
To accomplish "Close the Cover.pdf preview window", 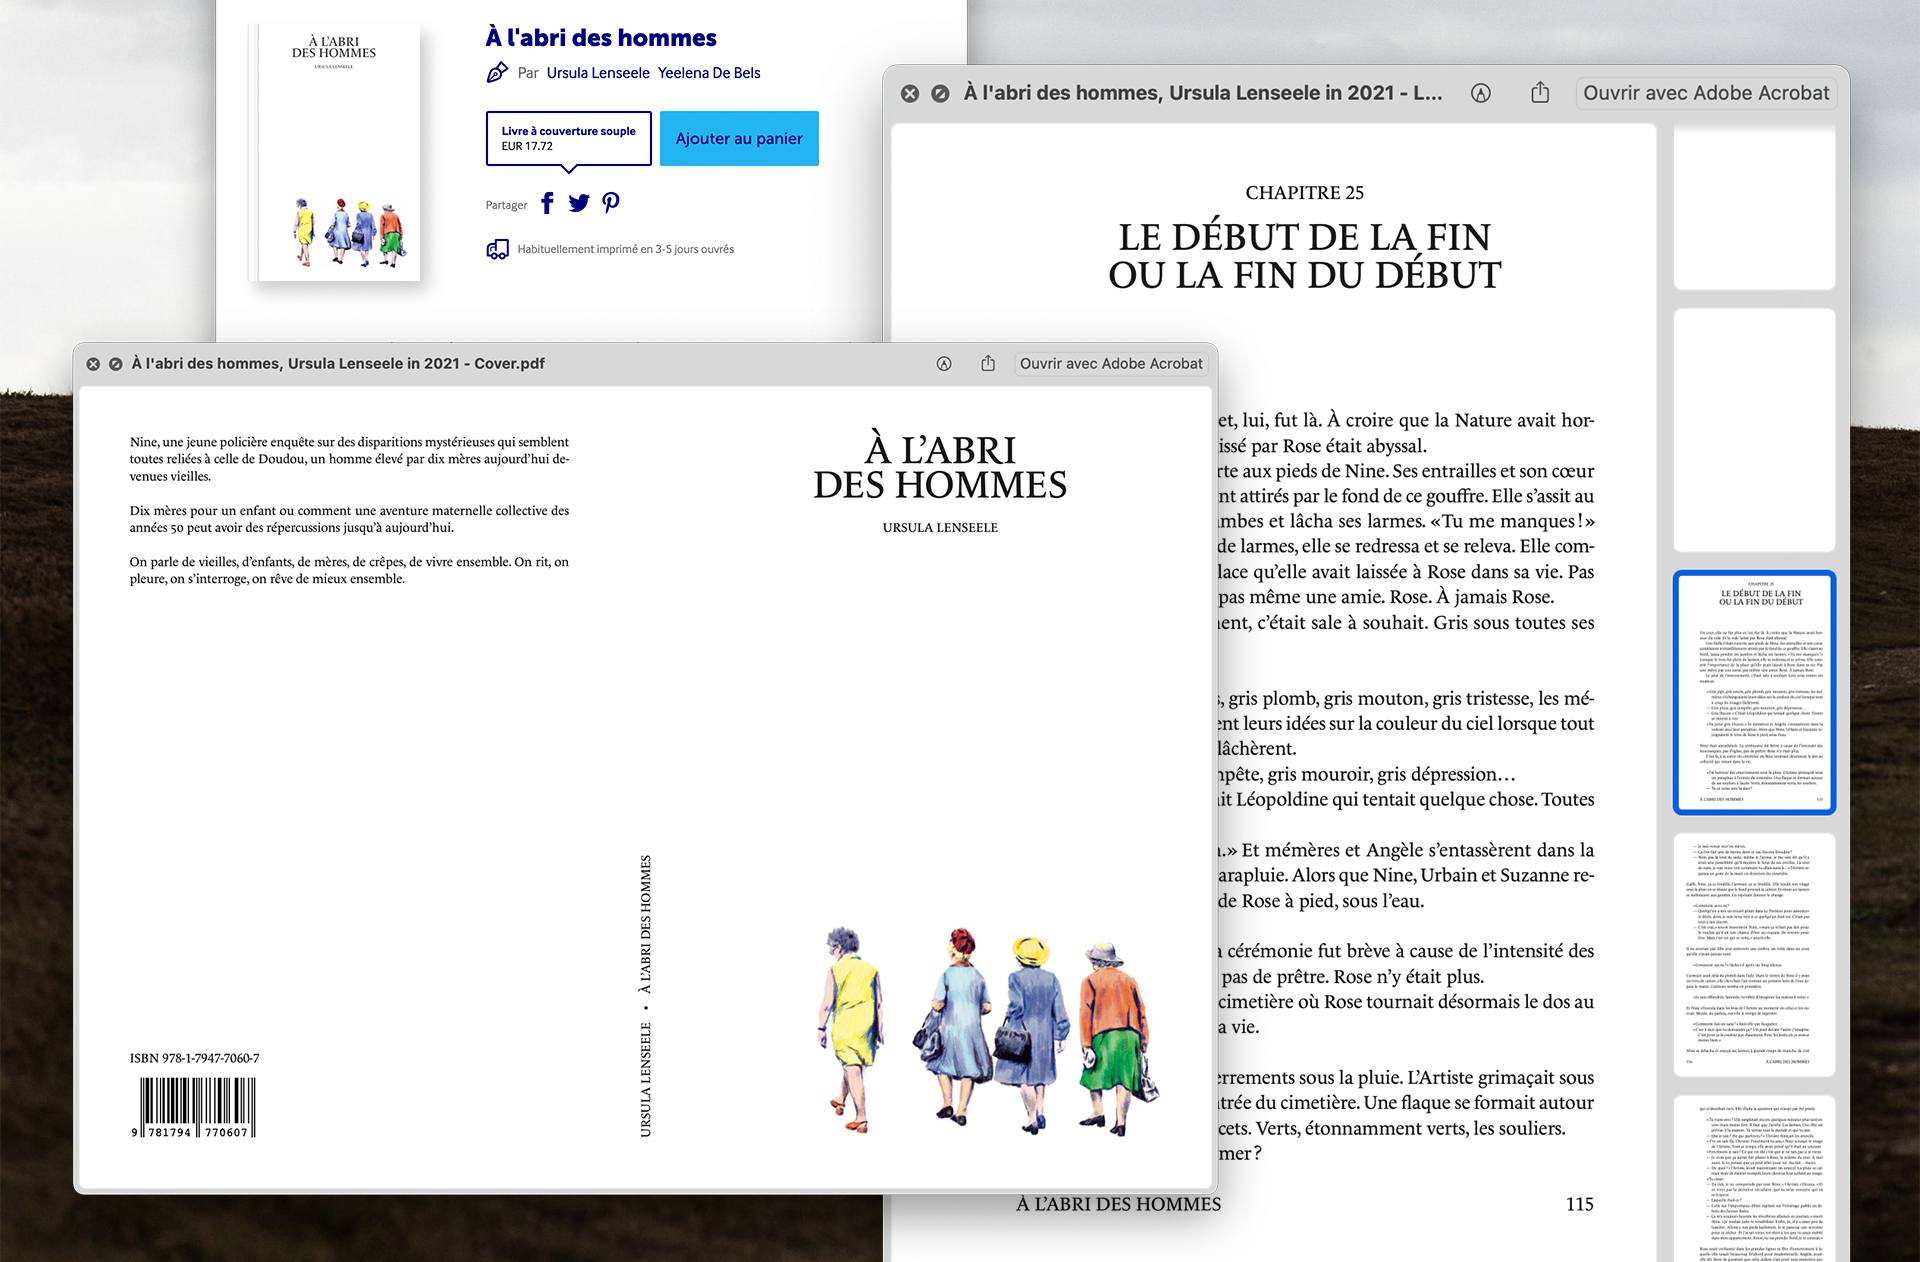I will pos(93,364).
